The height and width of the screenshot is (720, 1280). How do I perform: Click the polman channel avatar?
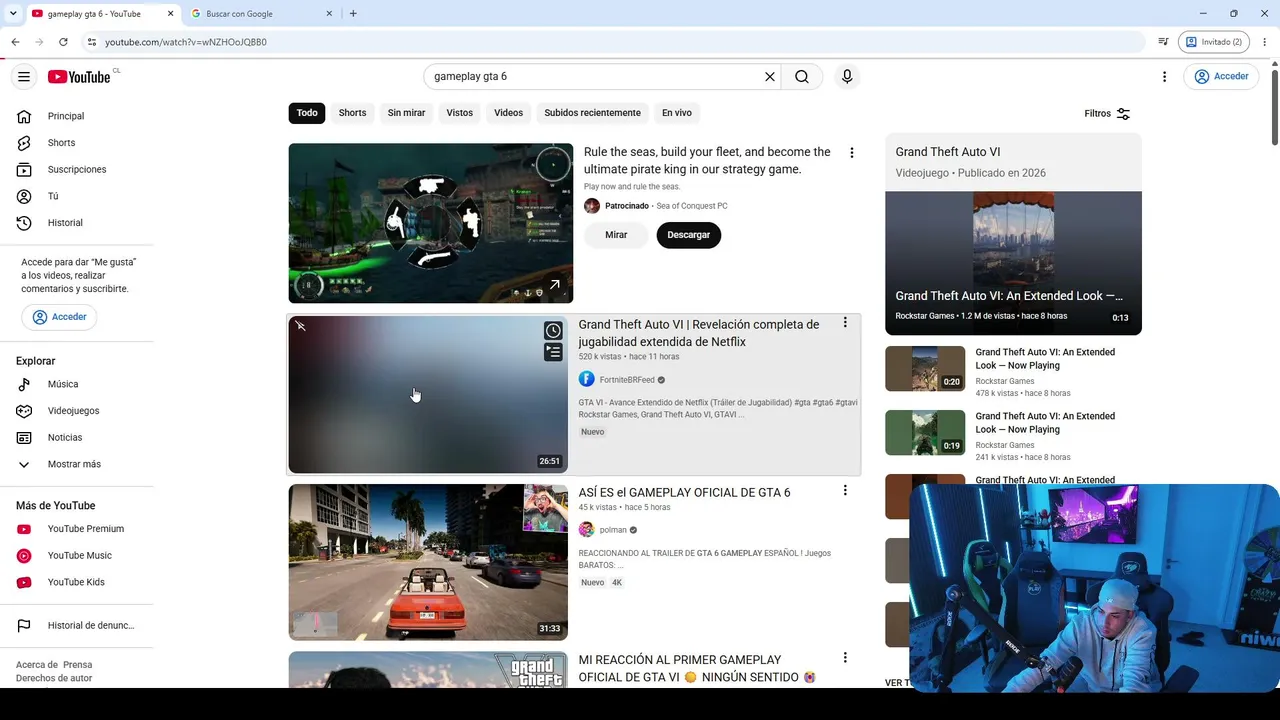point(587,530)
